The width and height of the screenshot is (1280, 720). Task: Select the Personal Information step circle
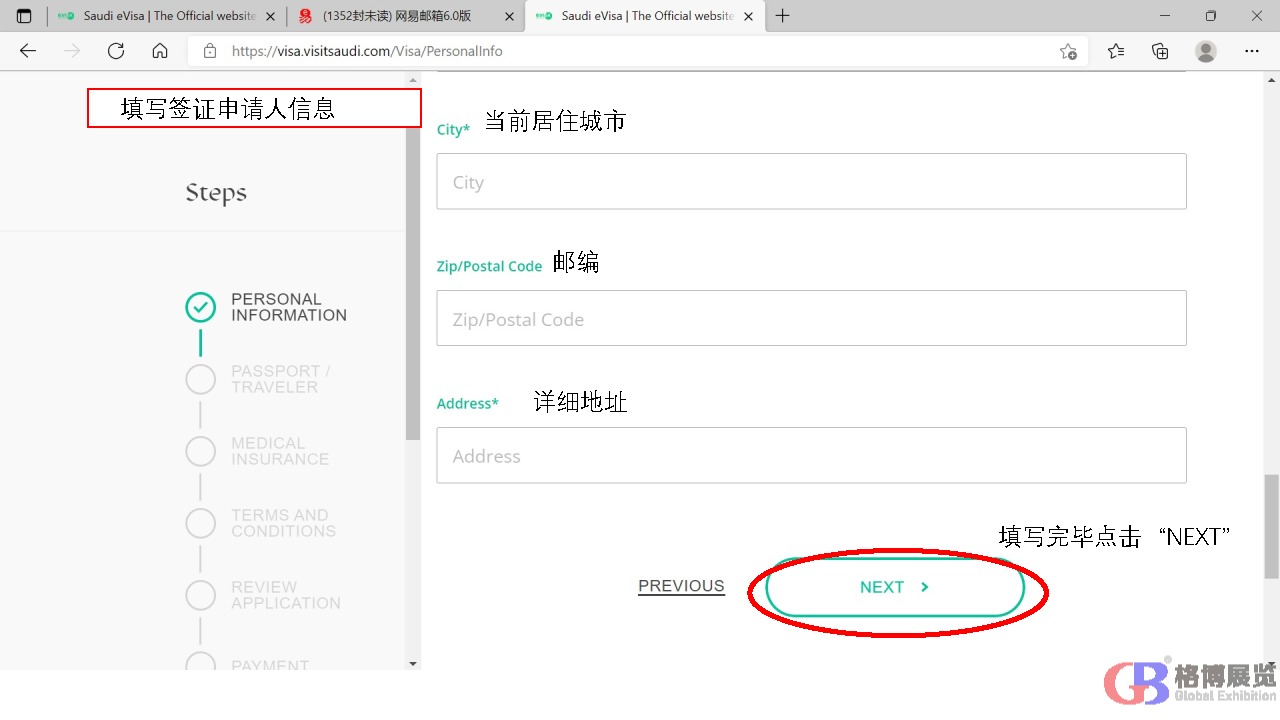[201, 307]
